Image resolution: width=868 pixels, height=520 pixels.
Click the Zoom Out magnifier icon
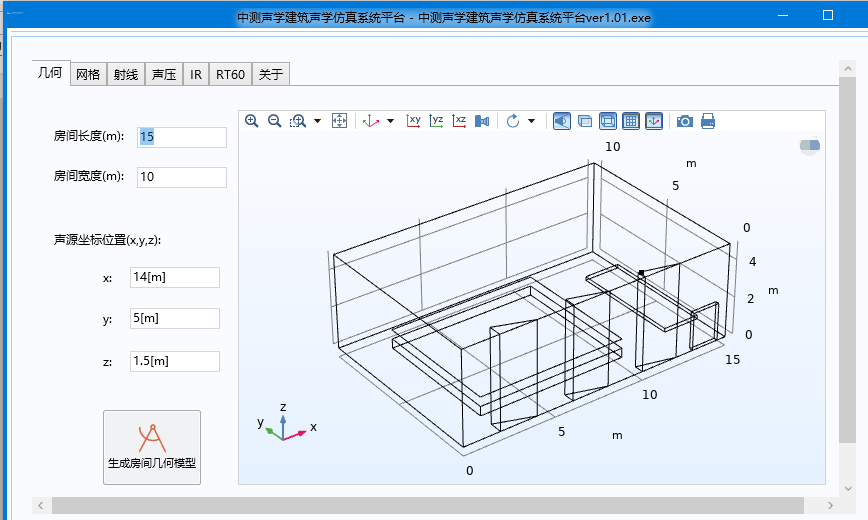tap(274, 121)
